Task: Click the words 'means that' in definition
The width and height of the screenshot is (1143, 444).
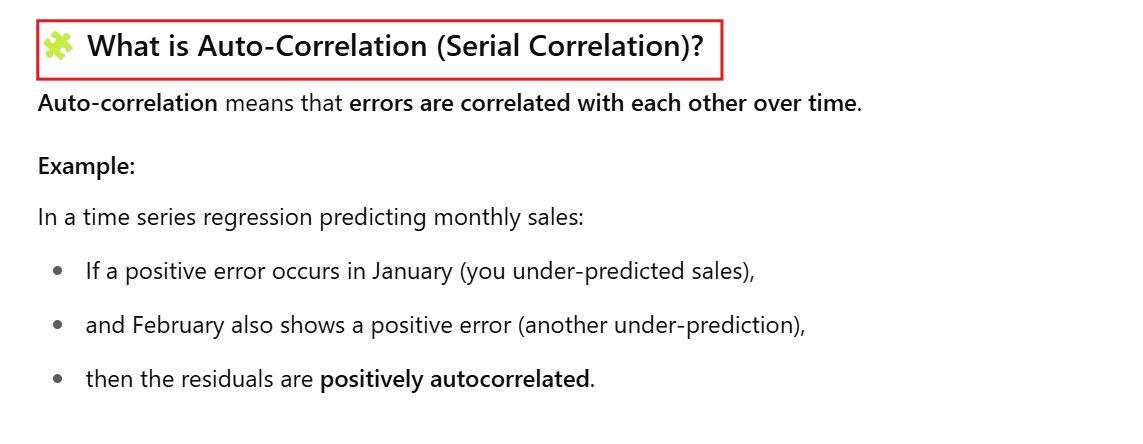Action: tap(283, 103)
